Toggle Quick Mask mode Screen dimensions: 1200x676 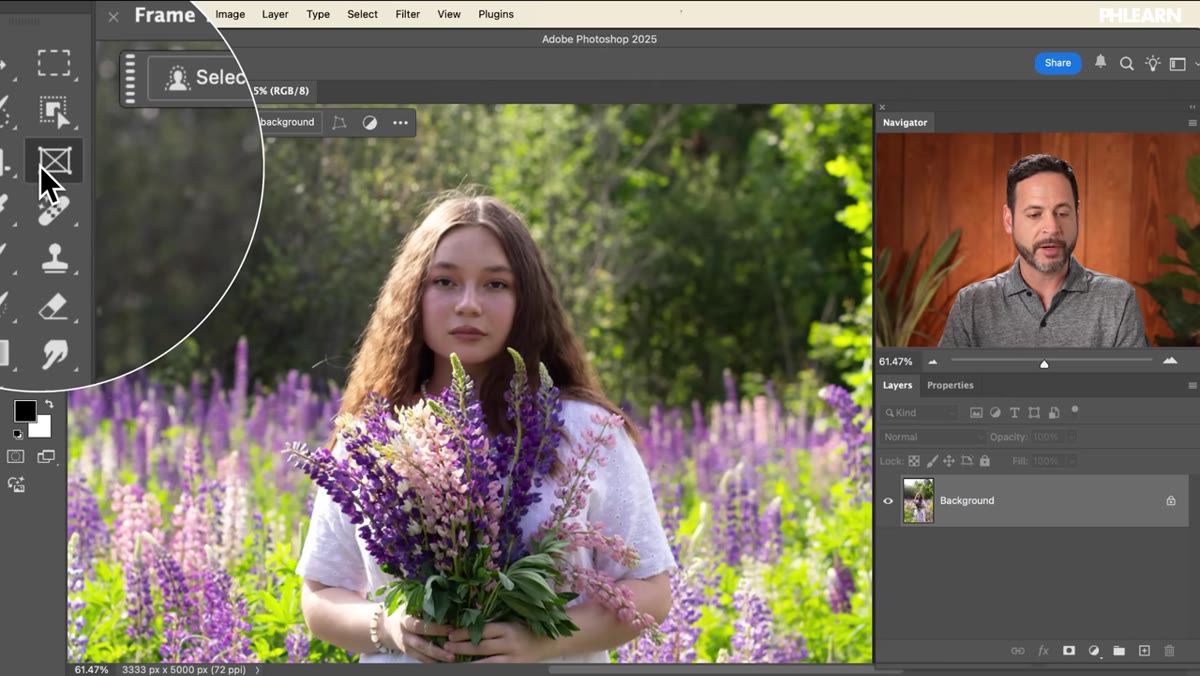[x=16, y=457]
